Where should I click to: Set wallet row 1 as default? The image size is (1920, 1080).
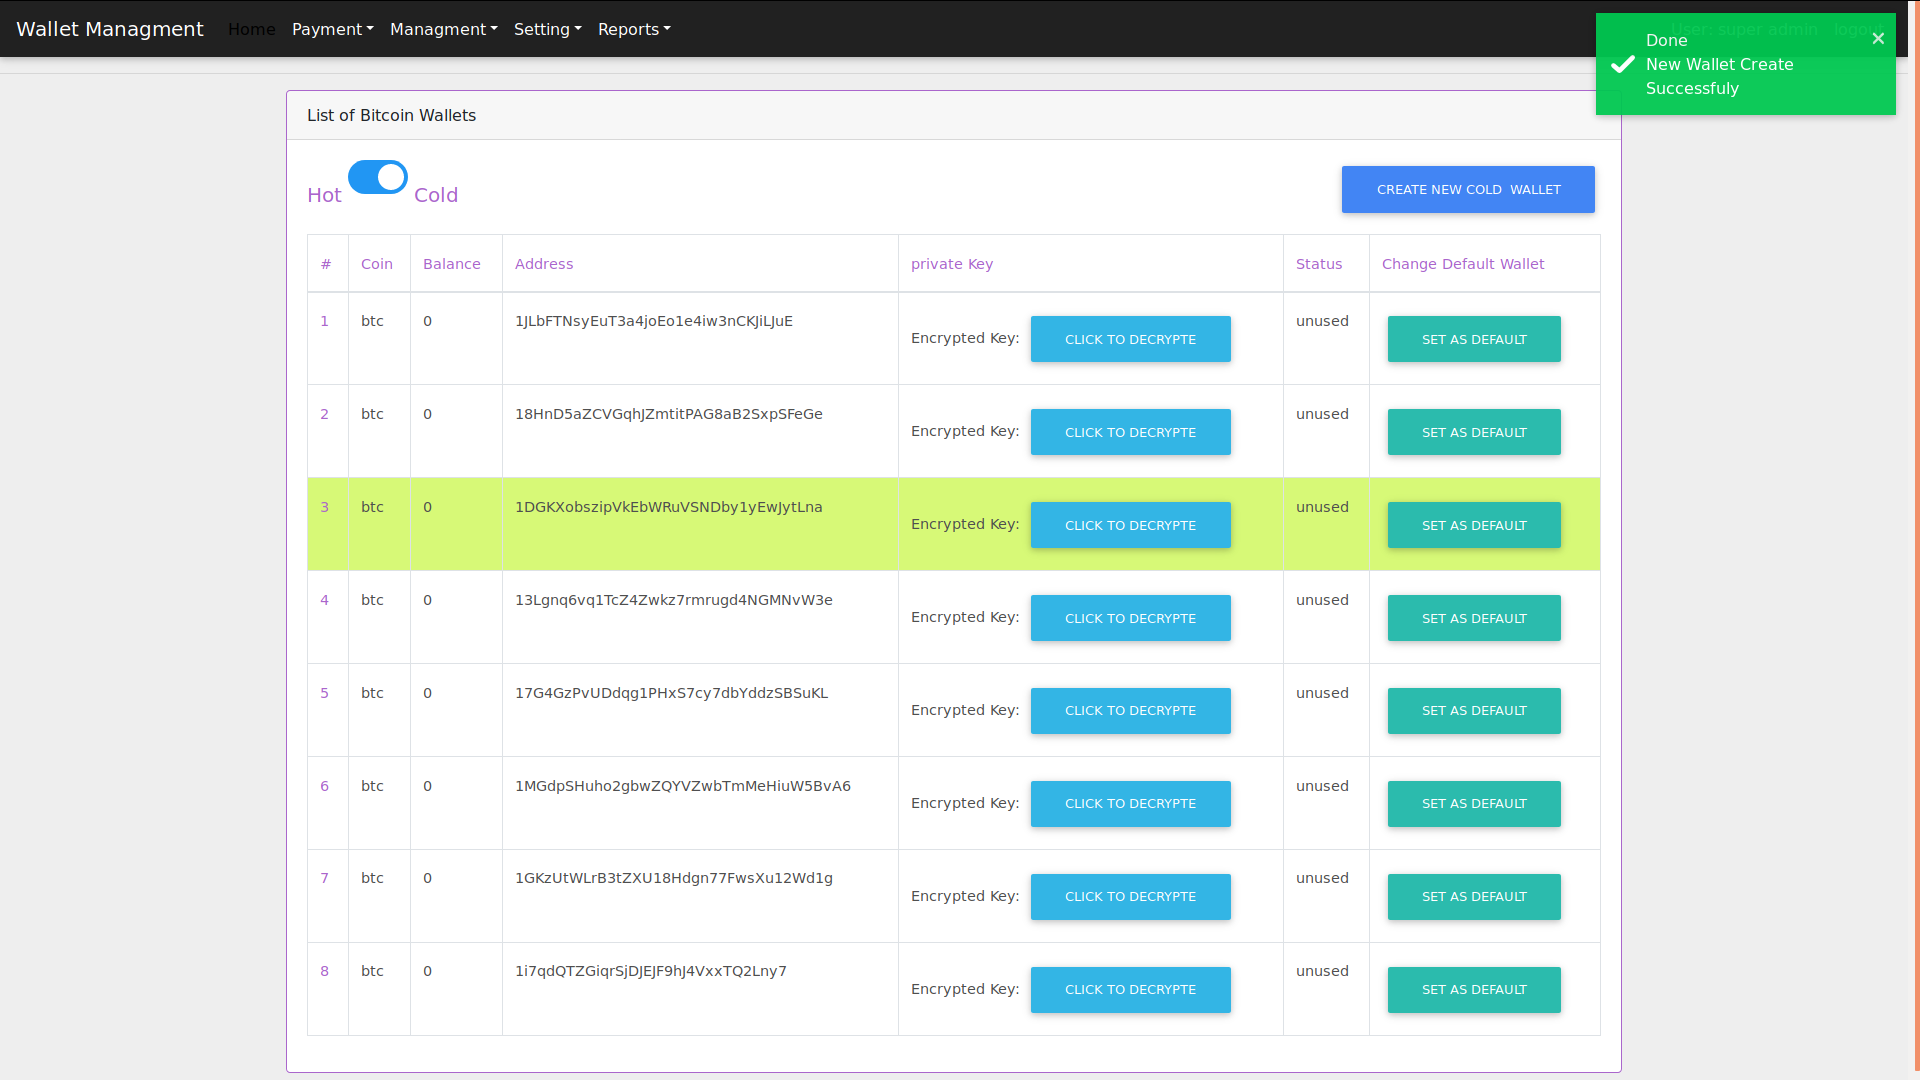(1474, 339)
